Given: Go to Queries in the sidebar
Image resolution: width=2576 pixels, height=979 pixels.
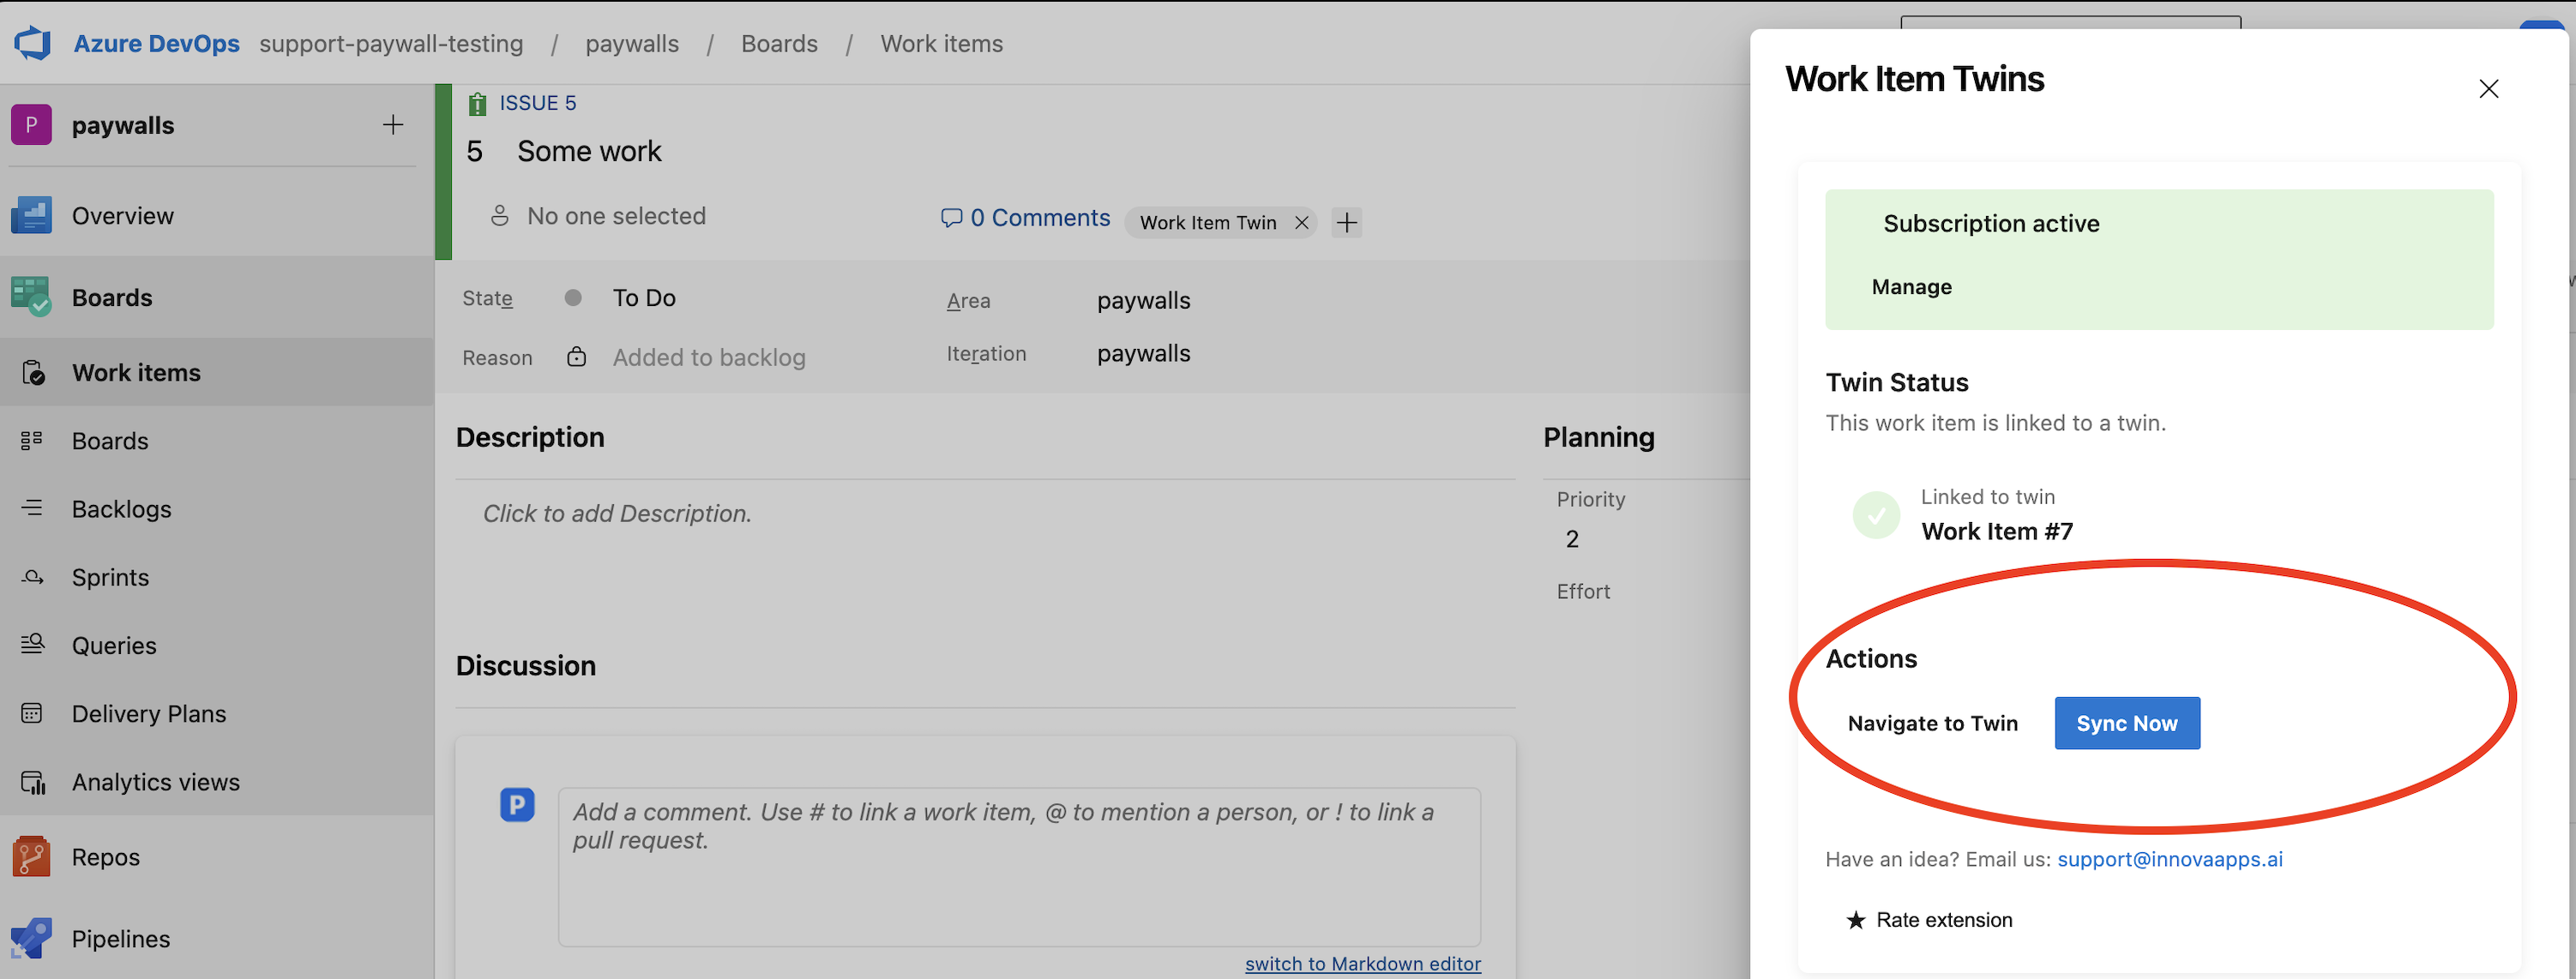Looking at the screenshot, I should coord(114,645).
